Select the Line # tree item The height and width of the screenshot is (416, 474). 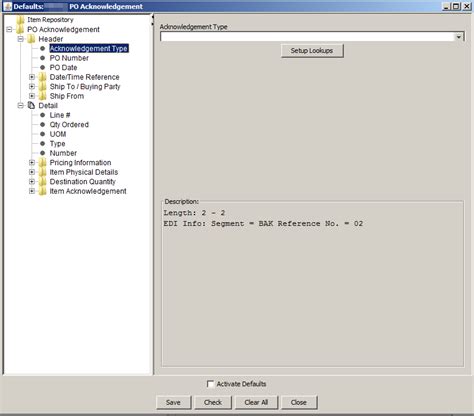(x=60, y=115)
